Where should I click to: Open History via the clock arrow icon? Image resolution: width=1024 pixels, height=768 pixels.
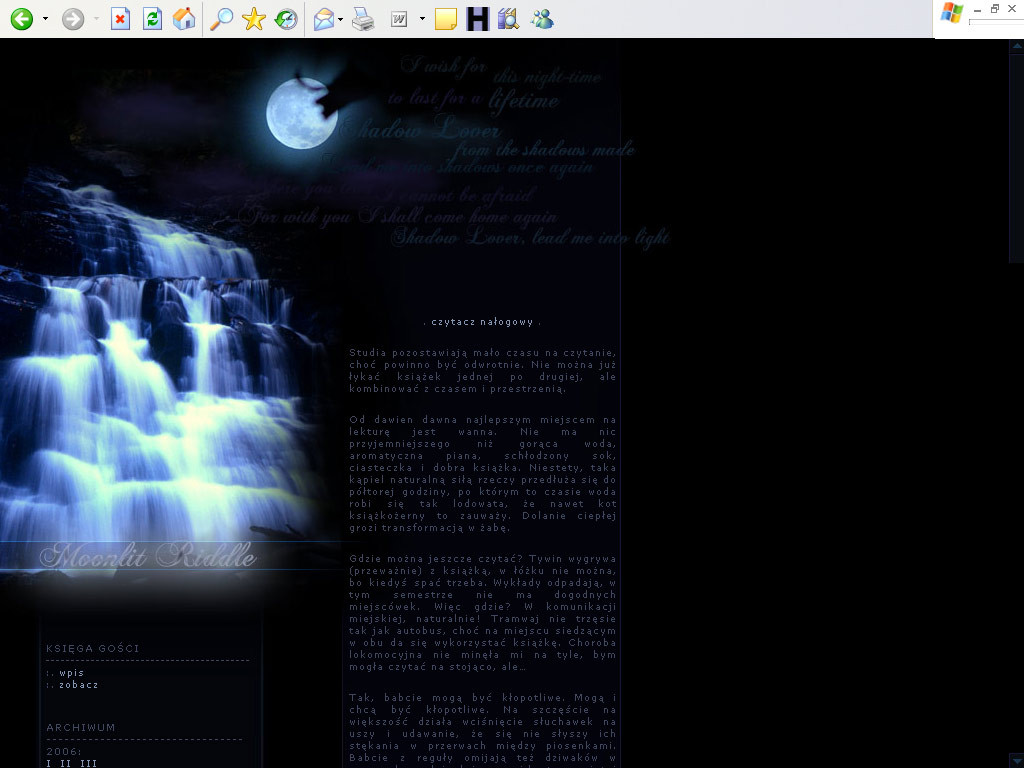click(286, 19)
